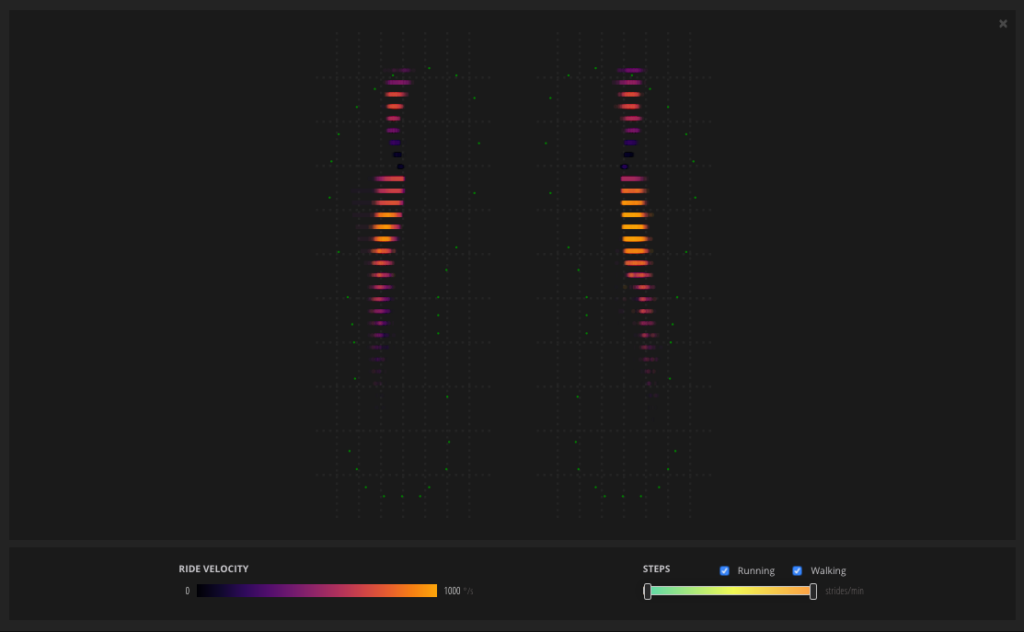Screen dimensions: 1024x632
Task: Uncheck the Running steps checkbox
Action: (724, 571)
